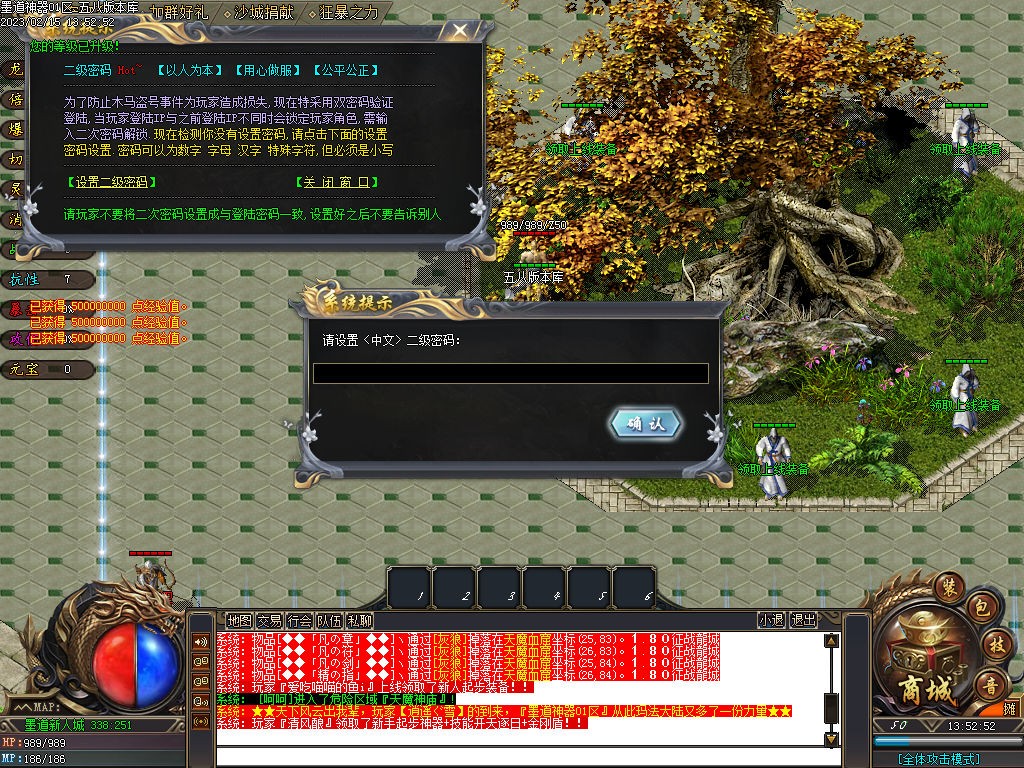Select quick slot 1

point(409,587)
